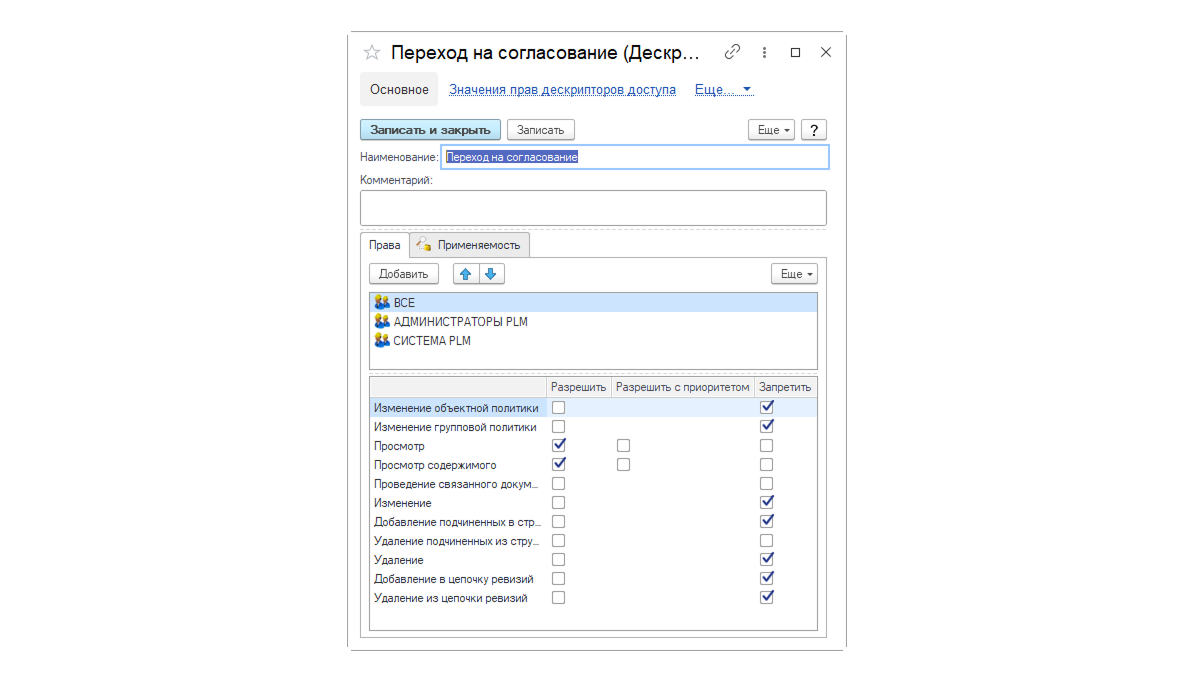Copy link to object using chain icon
This screenshot has height=682, width=1193.
tap(732, 52)
